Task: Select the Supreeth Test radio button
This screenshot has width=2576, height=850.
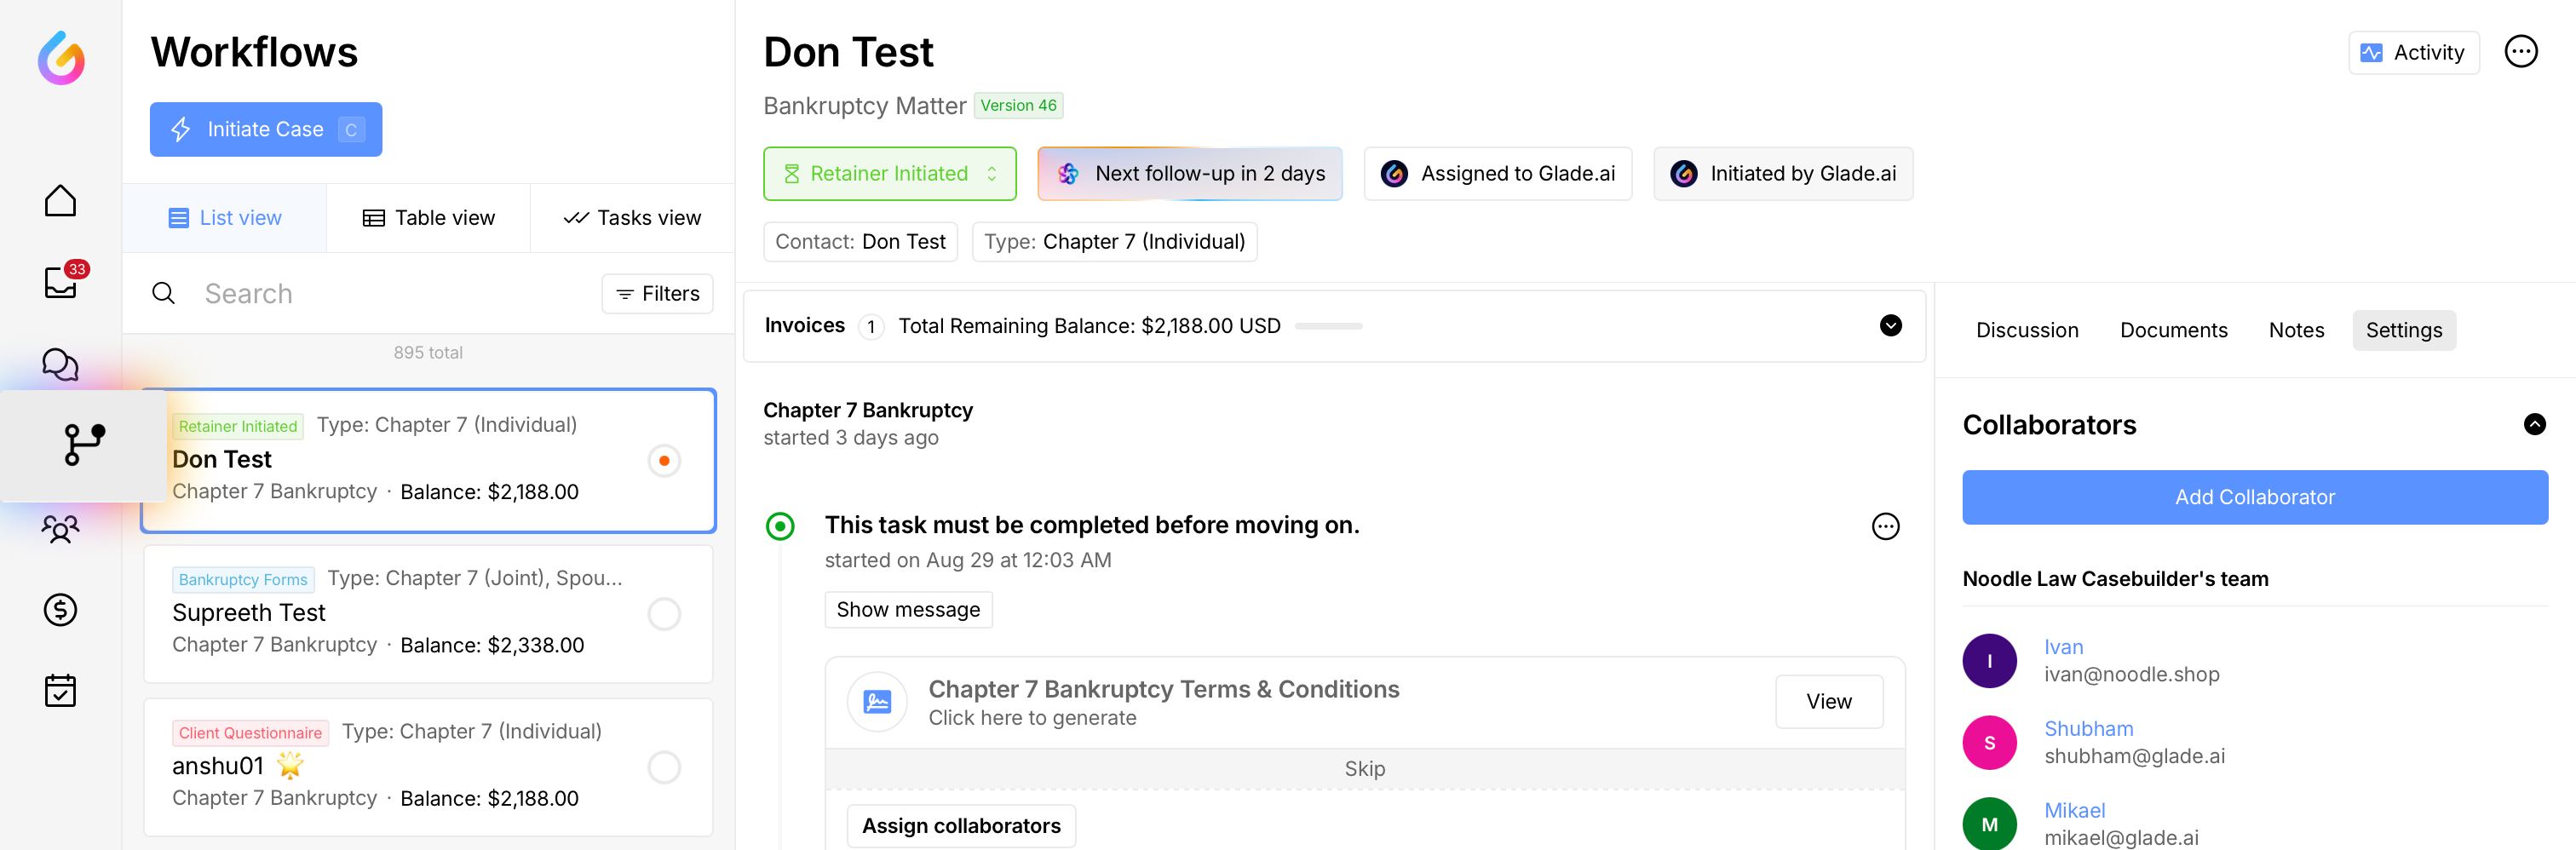Action: (664, 614)
